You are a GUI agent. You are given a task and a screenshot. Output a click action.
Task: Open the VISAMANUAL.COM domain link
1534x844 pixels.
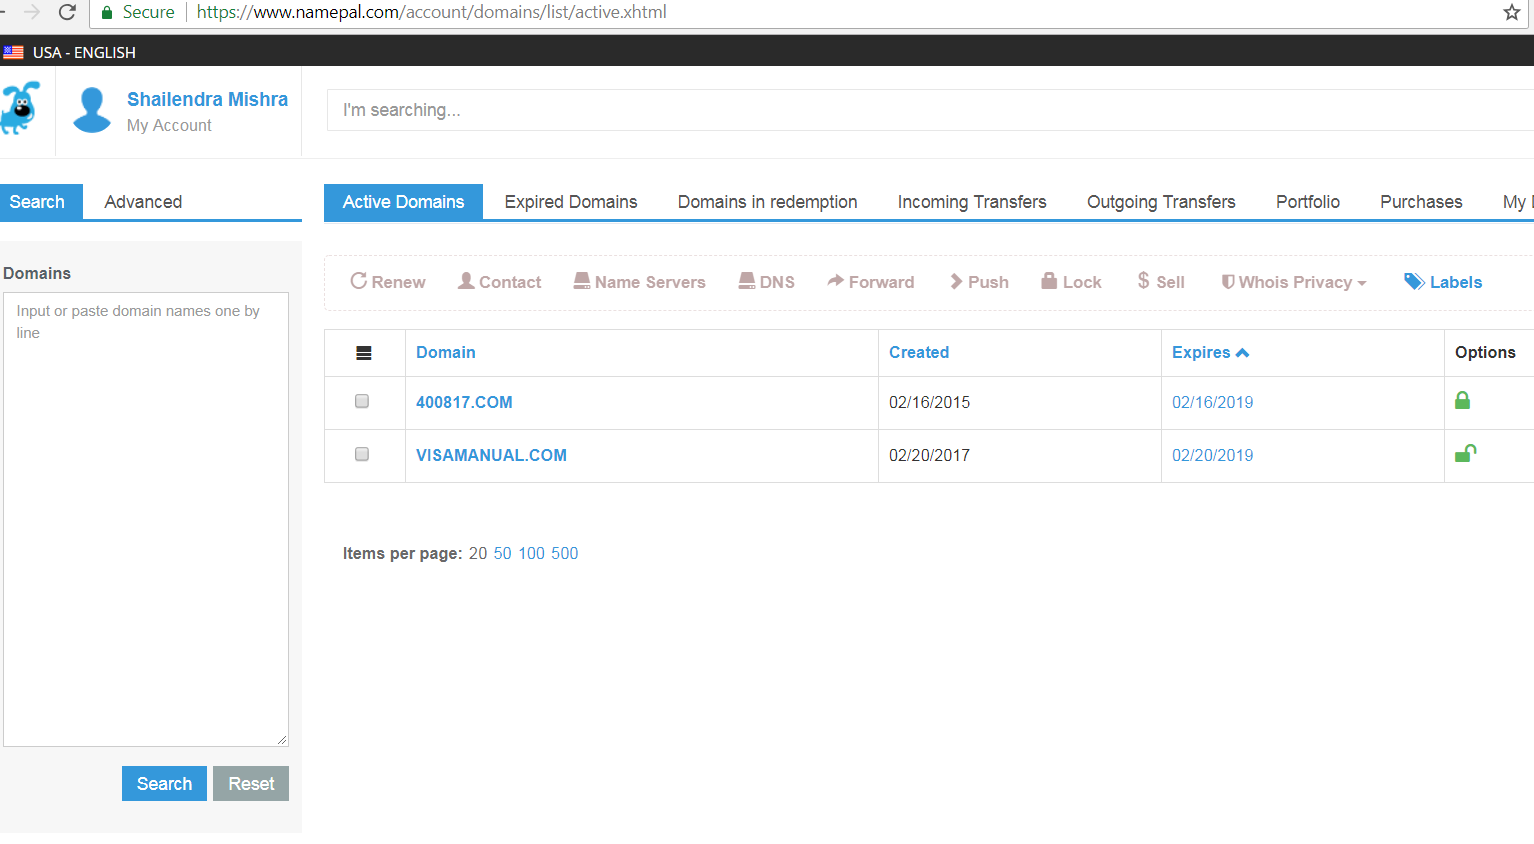pos(491,455)
